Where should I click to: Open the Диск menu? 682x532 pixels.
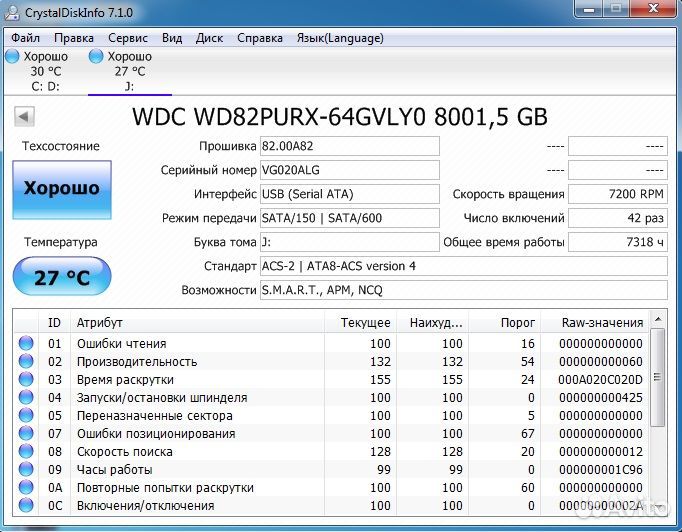pos(209,38)
